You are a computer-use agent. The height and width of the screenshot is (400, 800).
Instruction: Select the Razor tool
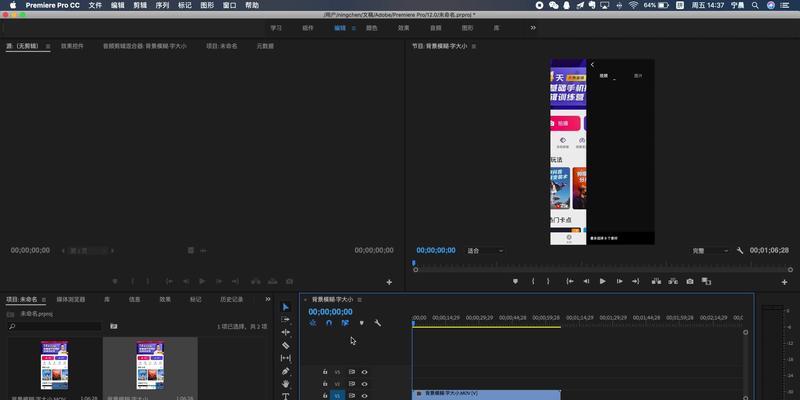coord(285,345)
